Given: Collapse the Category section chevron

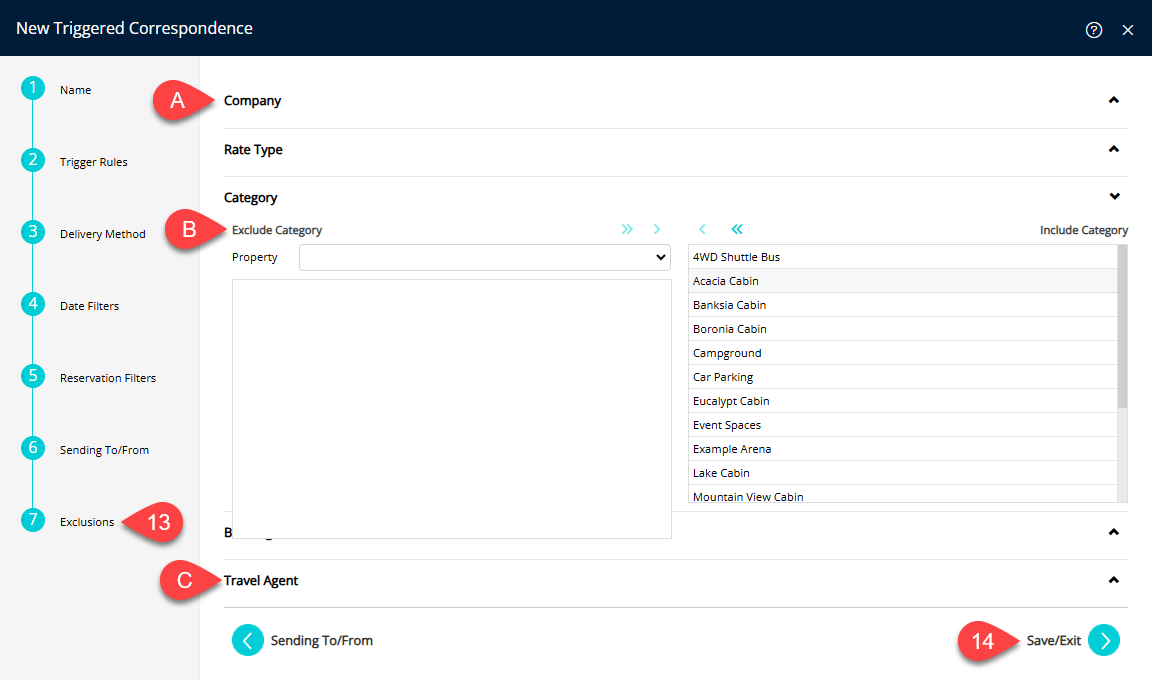Looking at the screenshot, I should click(1115, 196).
